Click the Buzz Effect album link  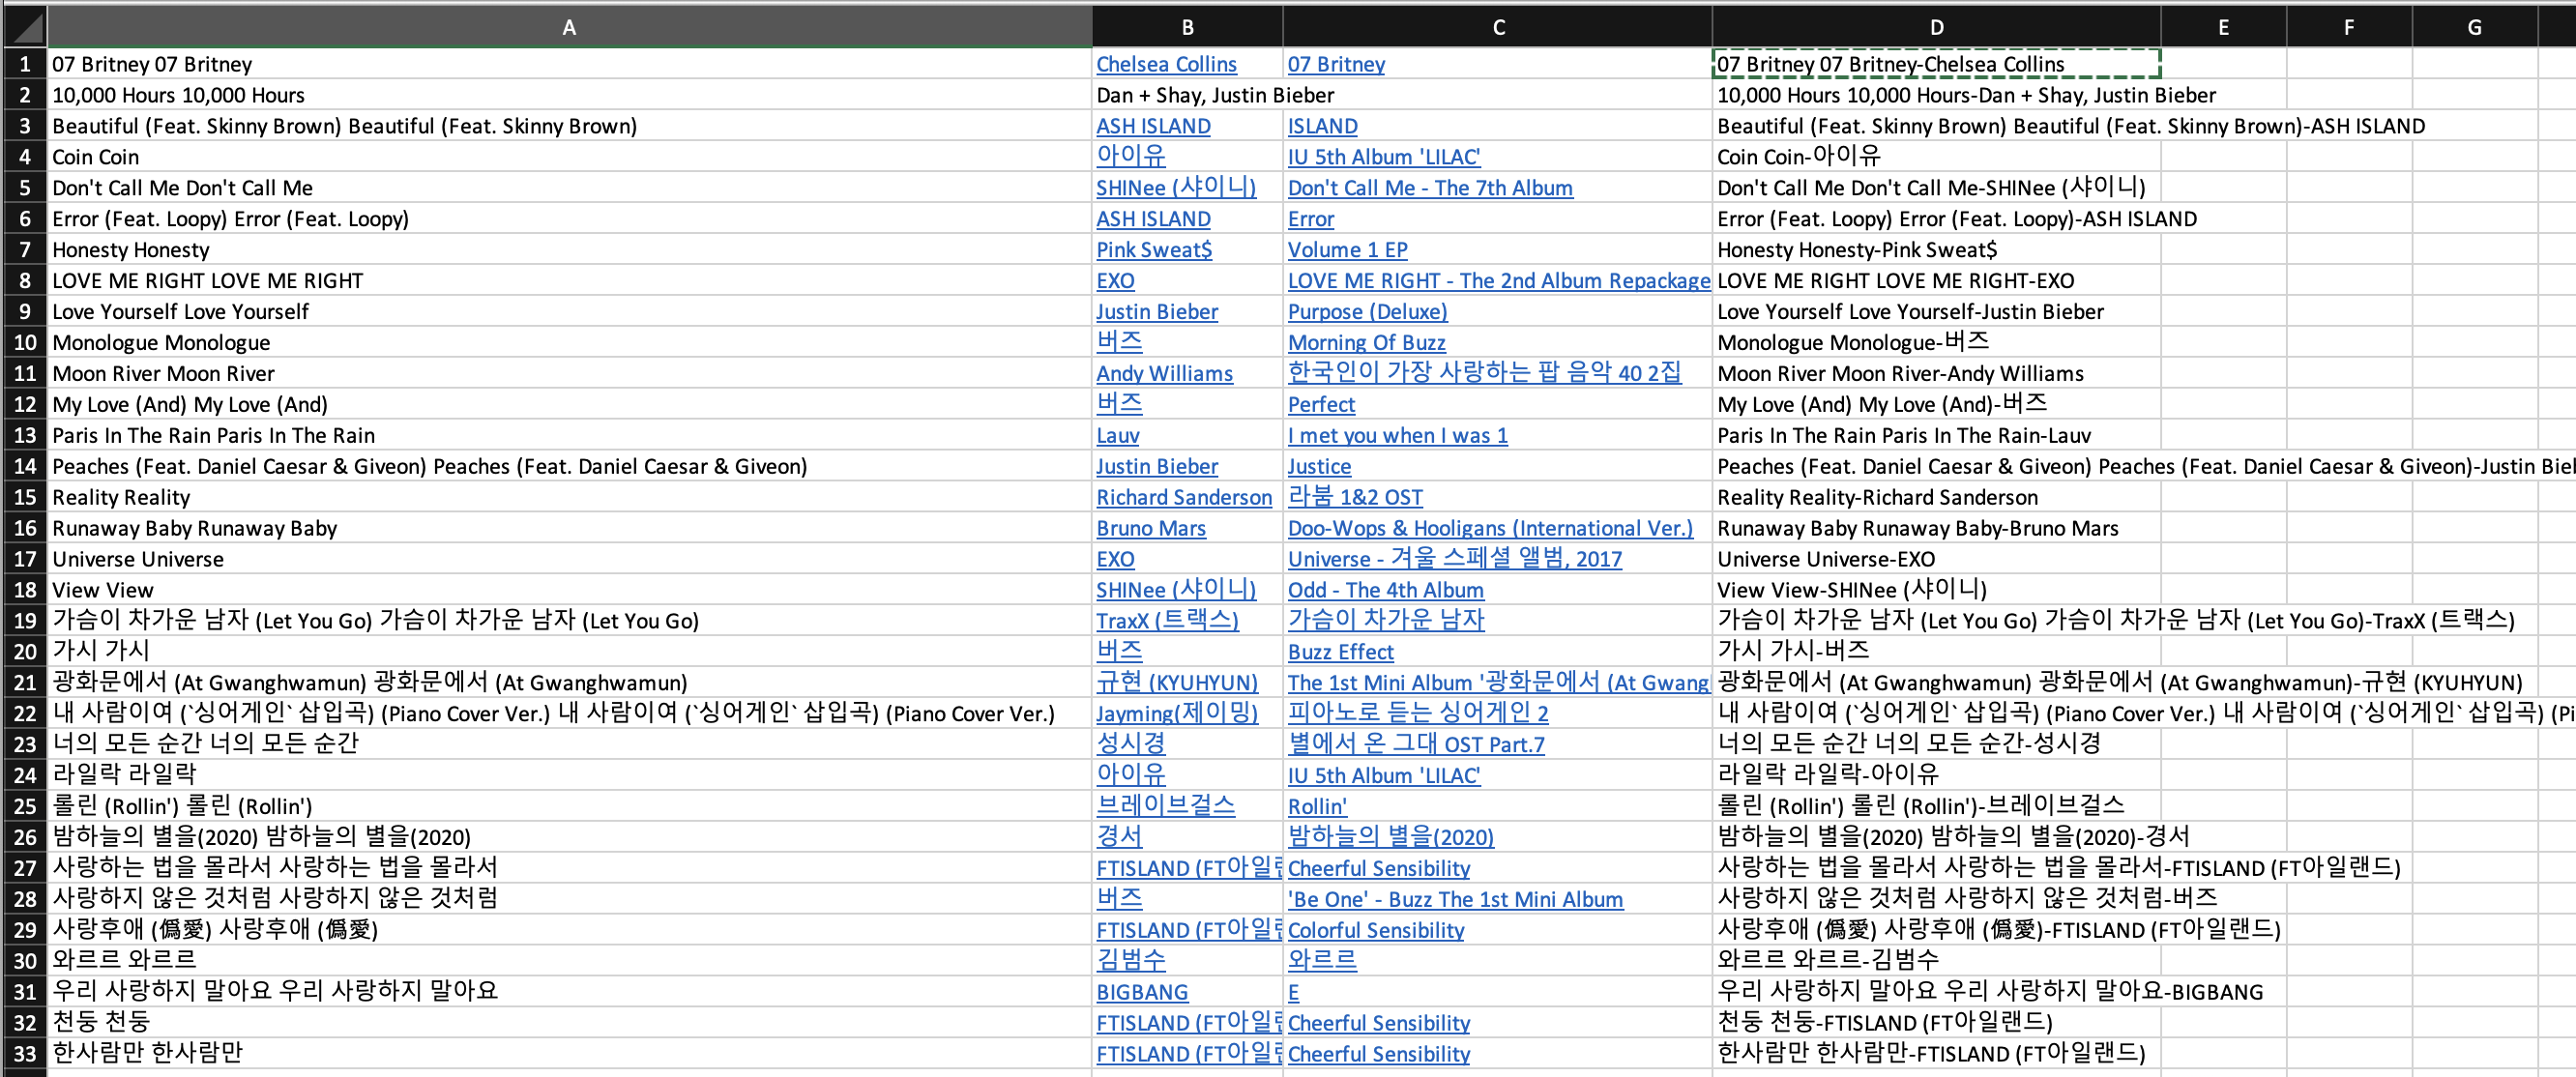point(1340,652)
